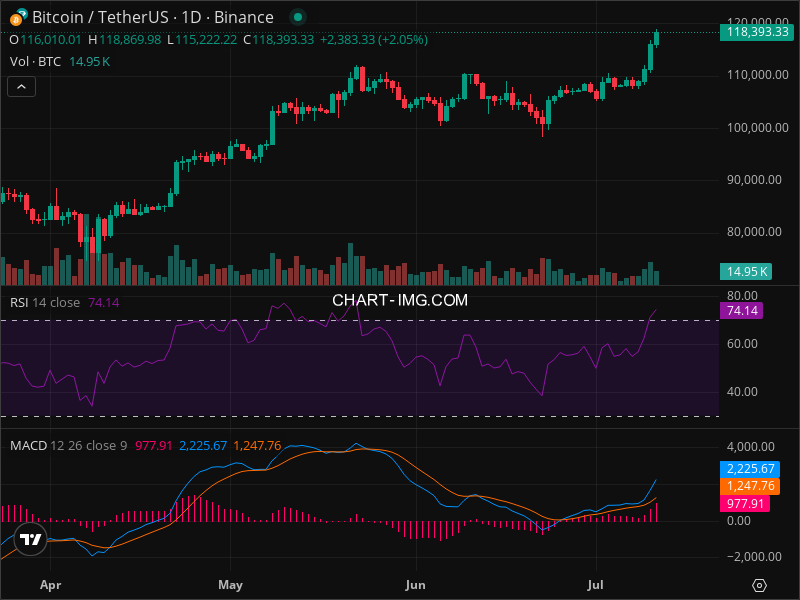This screenshot has width=800, height=600.
Task: Click the volume tag 14.95 K on axis
Action: click(746, 271)
